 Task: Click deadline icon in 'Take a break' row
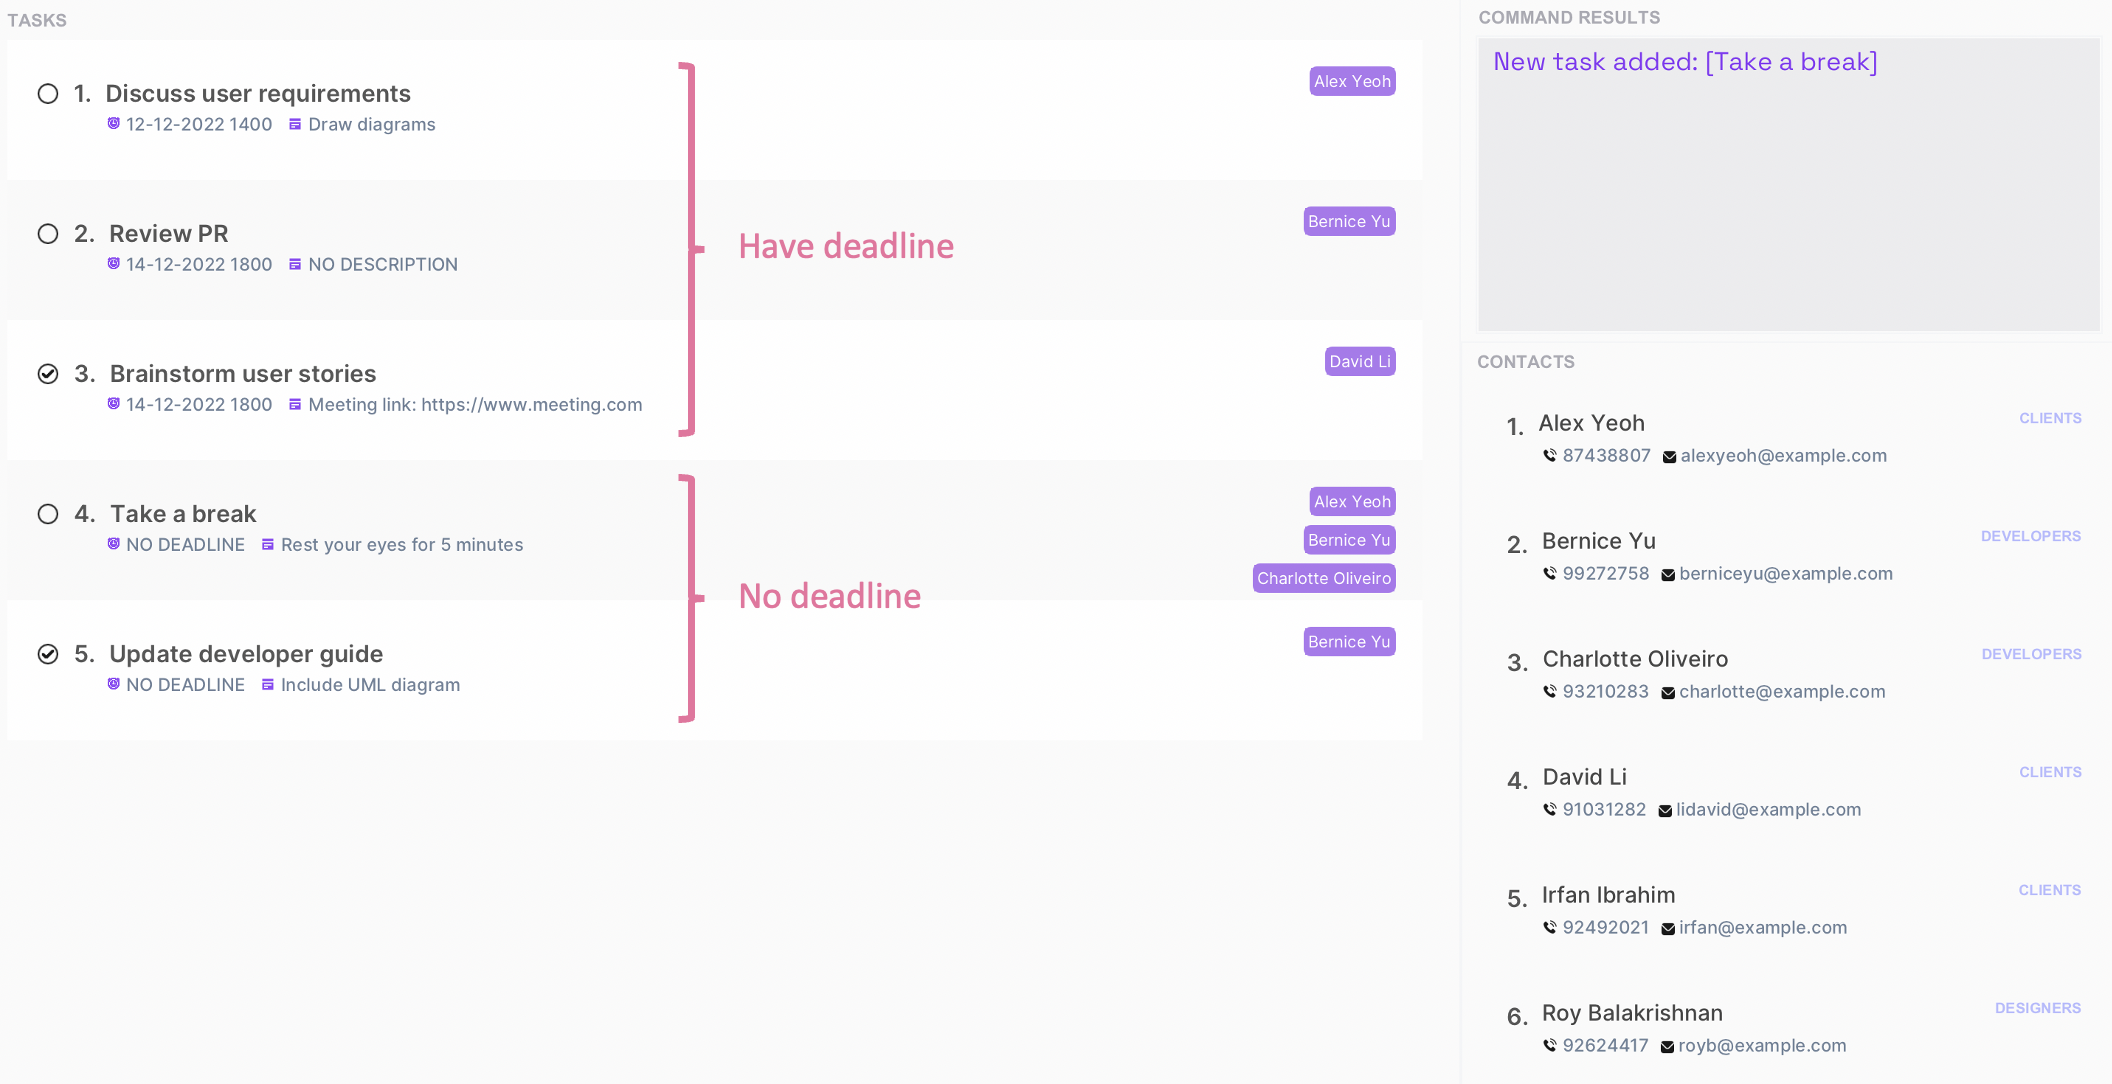[x=114, y=544]
